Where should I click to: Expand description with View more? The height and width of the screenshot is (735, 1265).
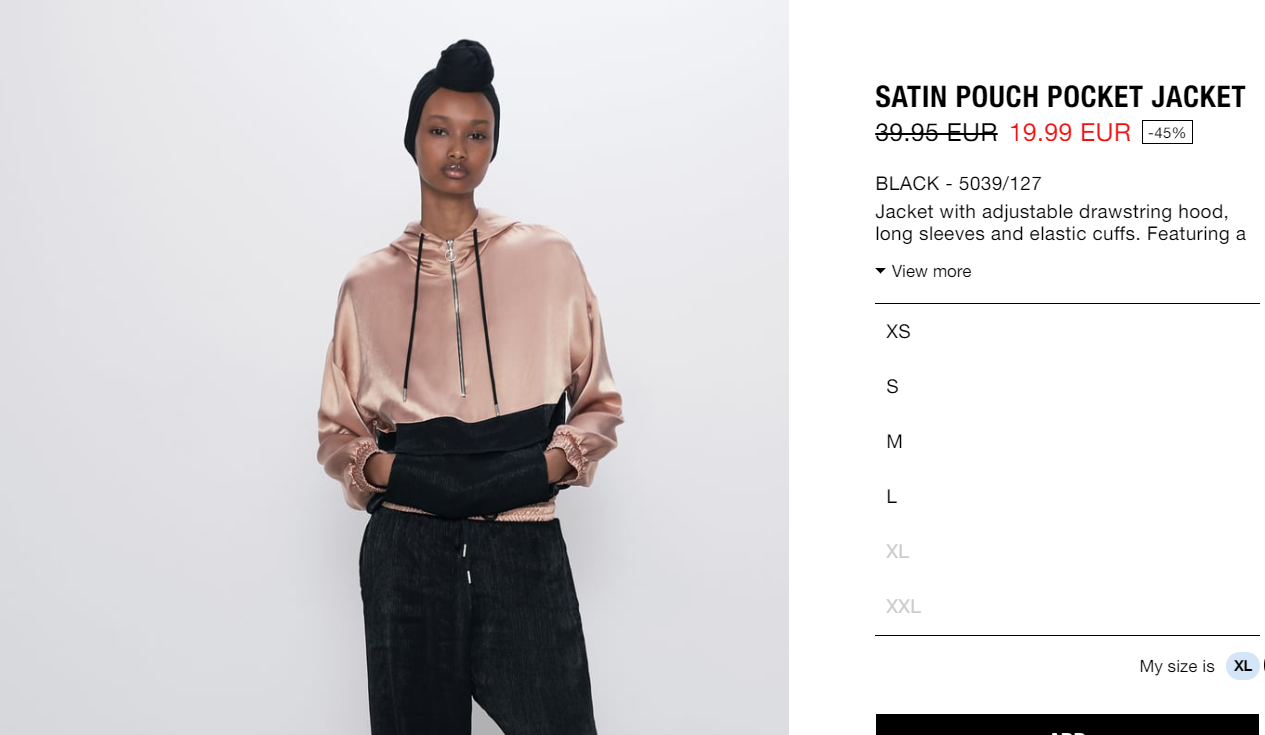(923, 271)
